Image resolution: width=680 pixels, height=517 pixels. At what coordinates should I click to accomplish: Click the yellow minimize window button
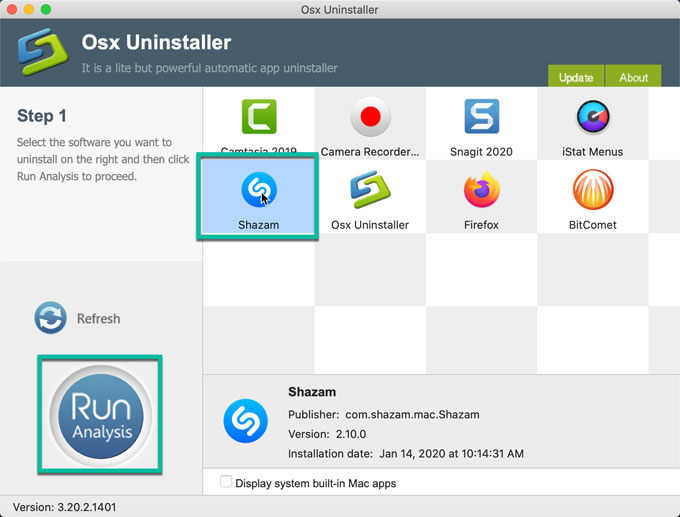pos(29,9)
